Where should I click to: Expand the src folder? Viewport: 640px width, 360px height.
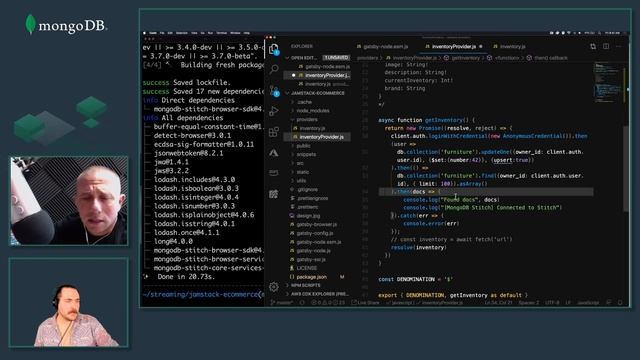300,163
